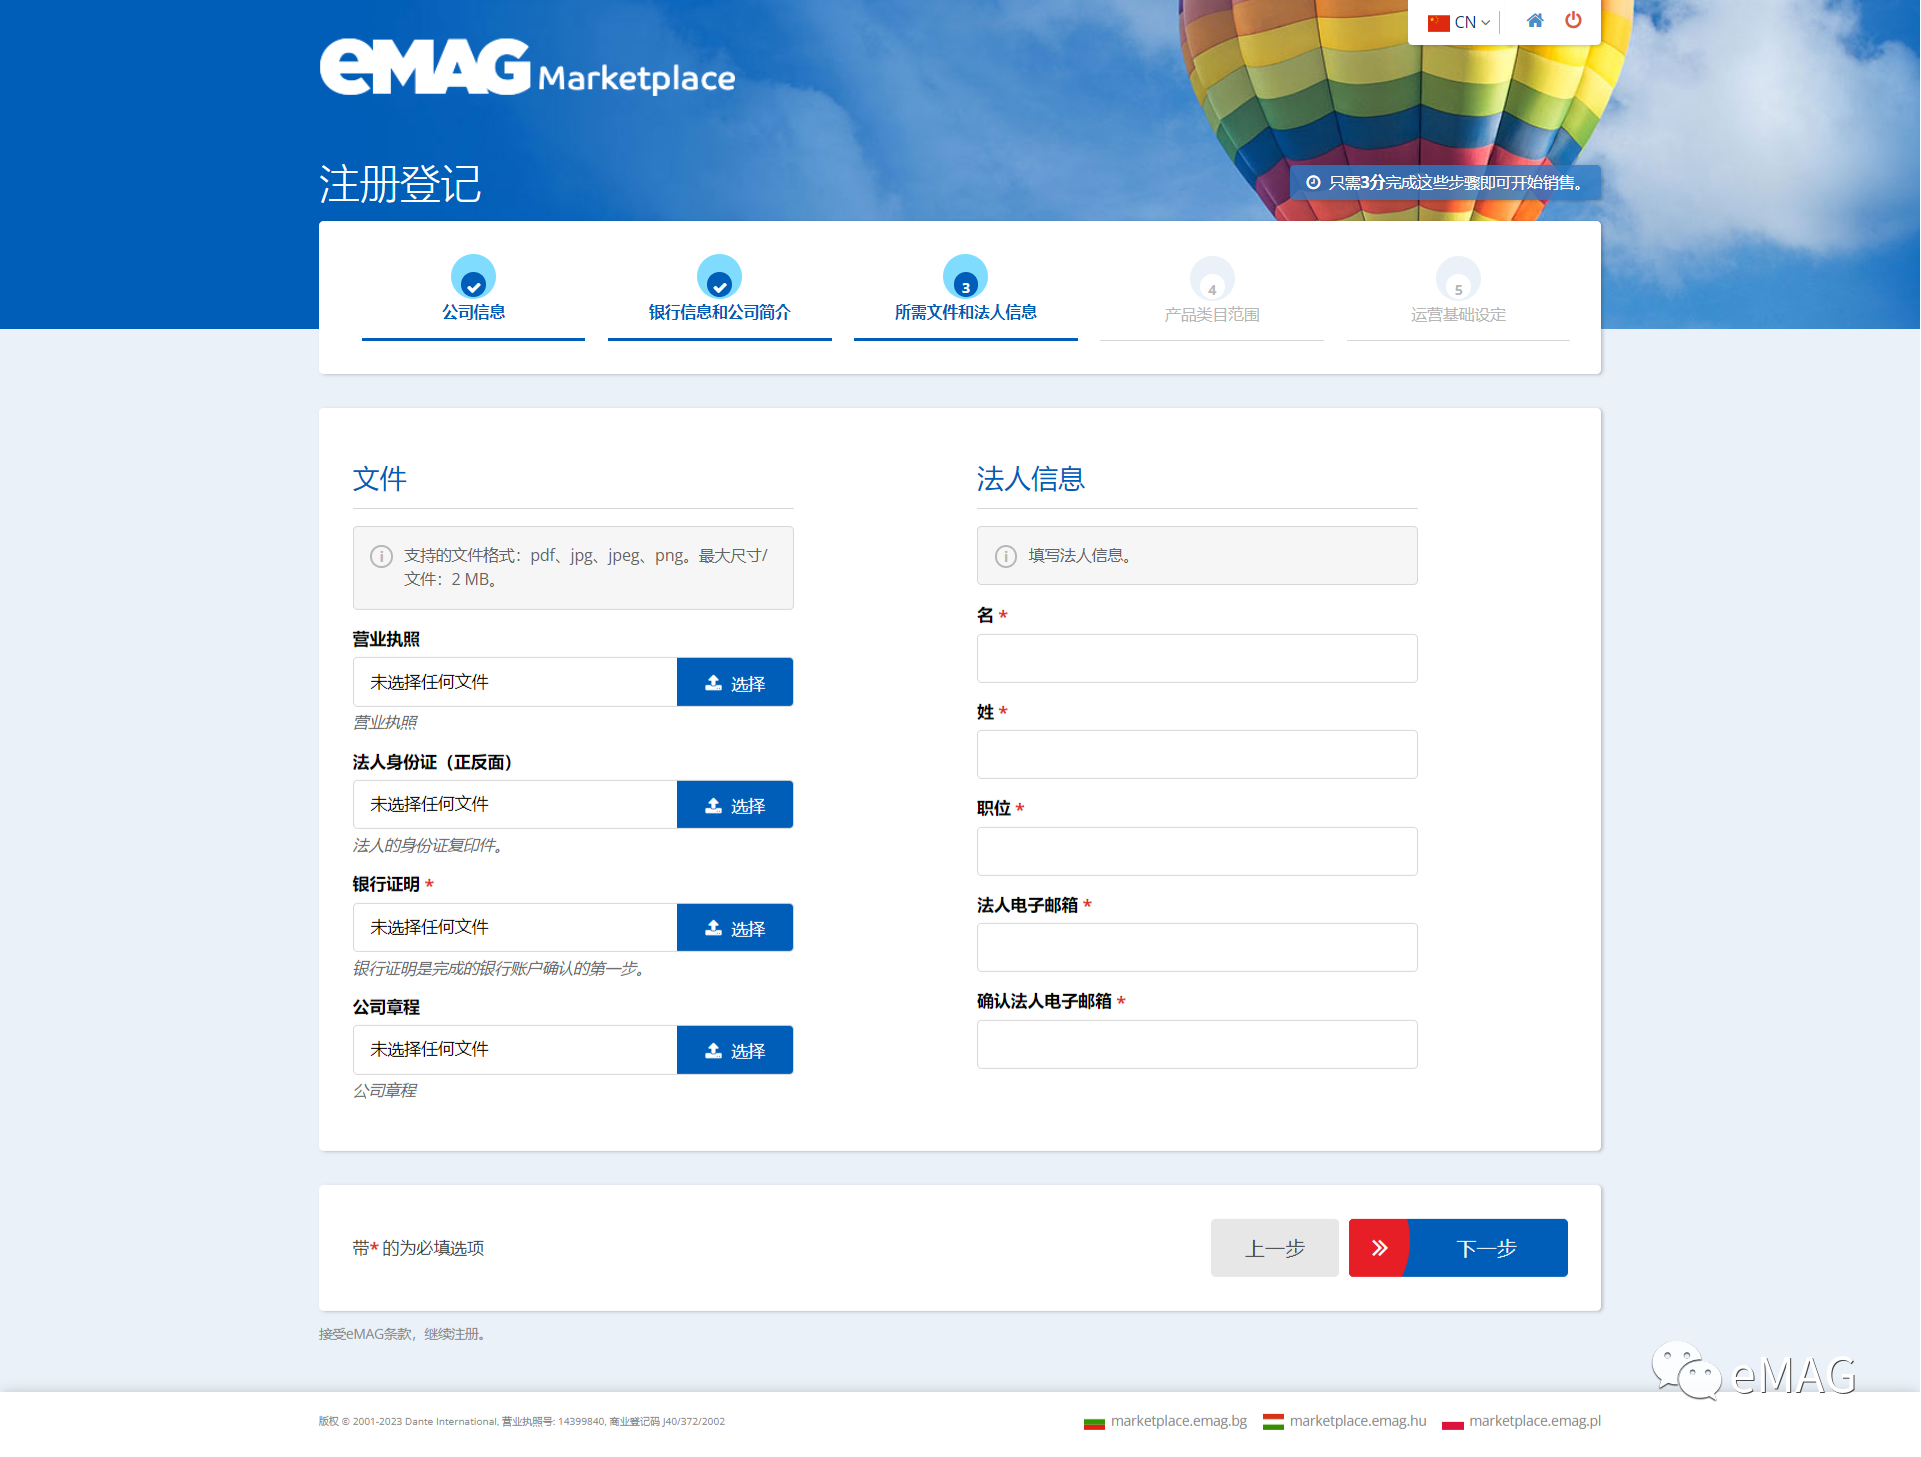Click 选择 upload button for 公司章程
Screen dimensions: 1921x1457
tap(734, 1050)
